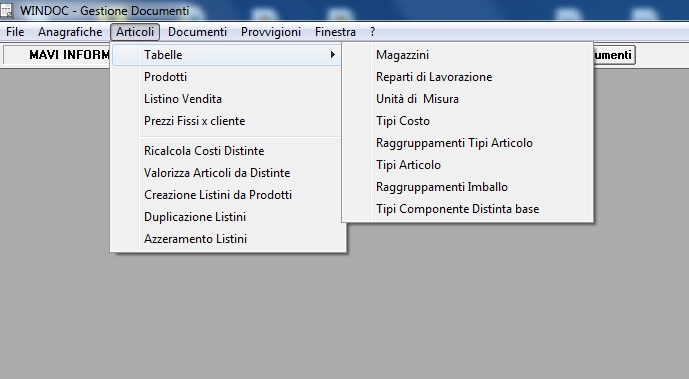Open Prezzi Fissi x cliente
Viewport: 689px width, 379px height.
point(227,121)
